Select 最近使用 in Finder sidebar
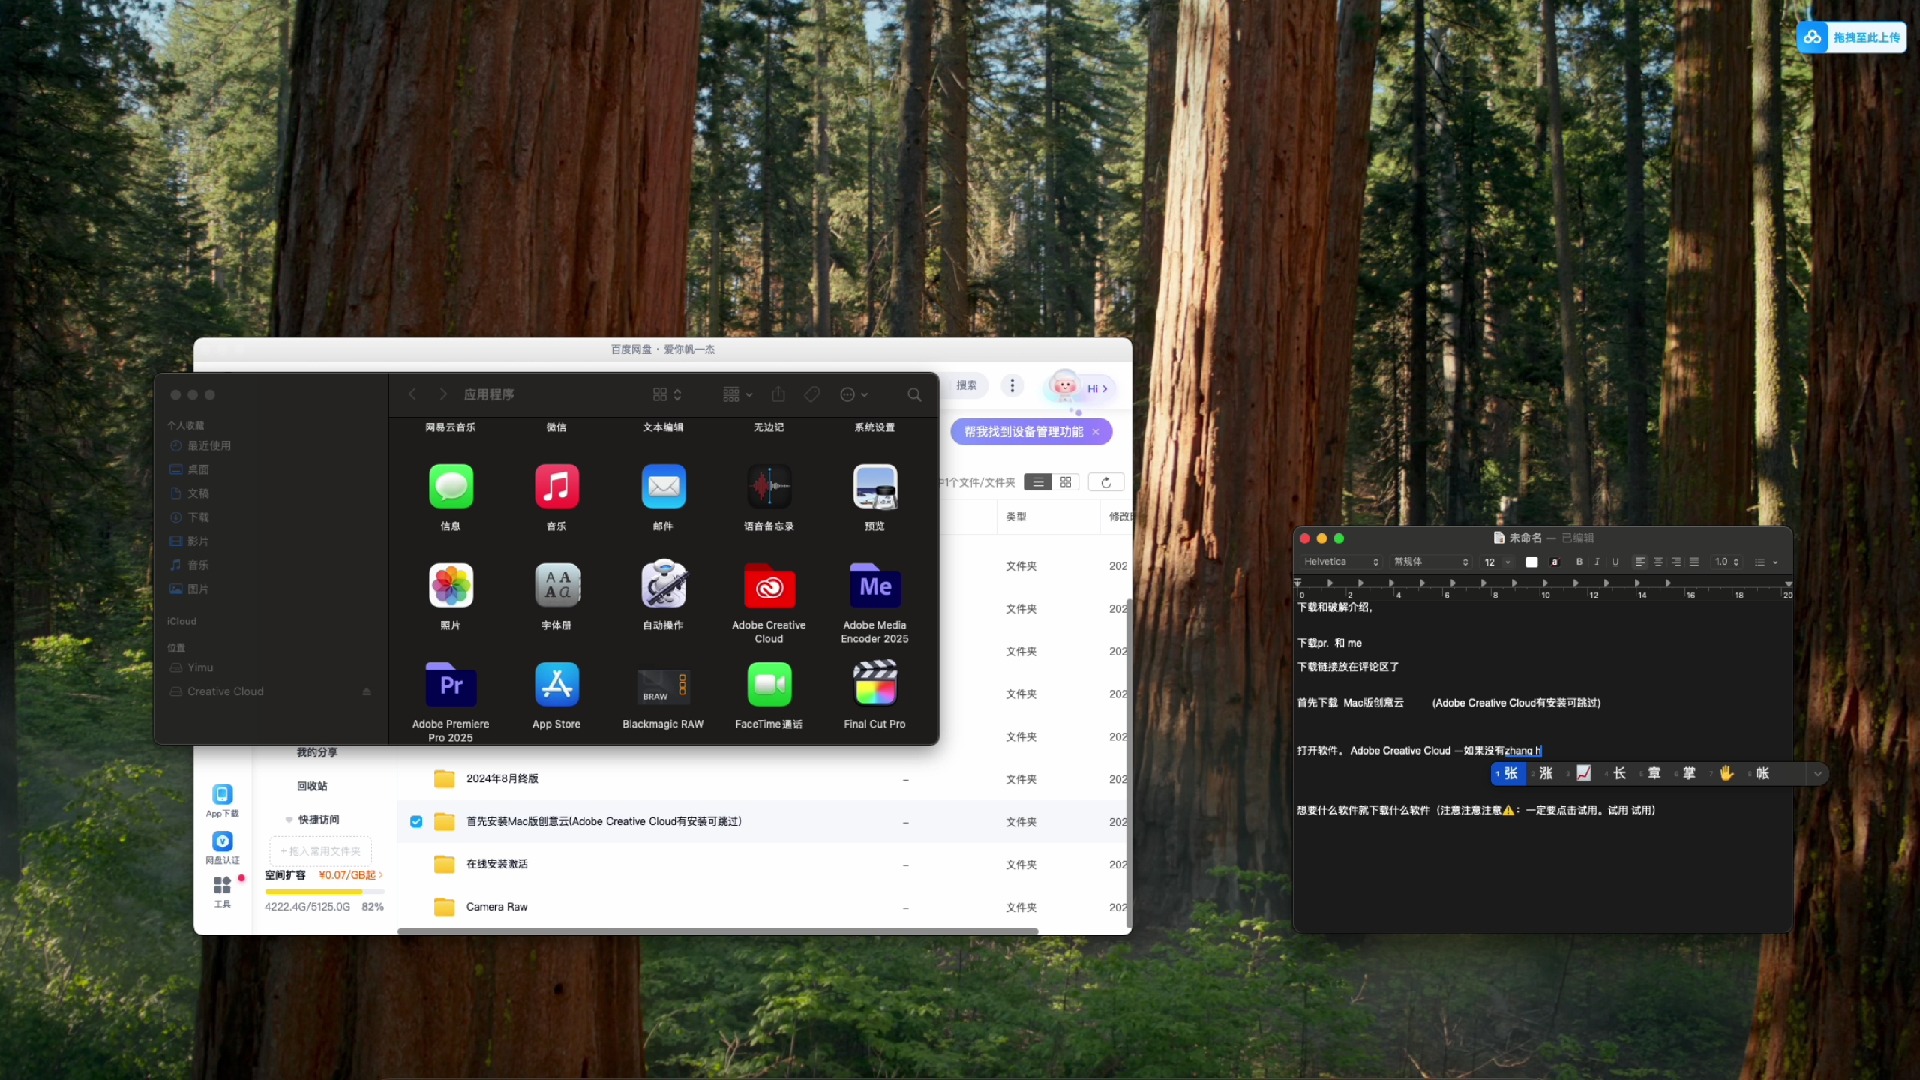1920x1080 pixels. pos(200,446)
